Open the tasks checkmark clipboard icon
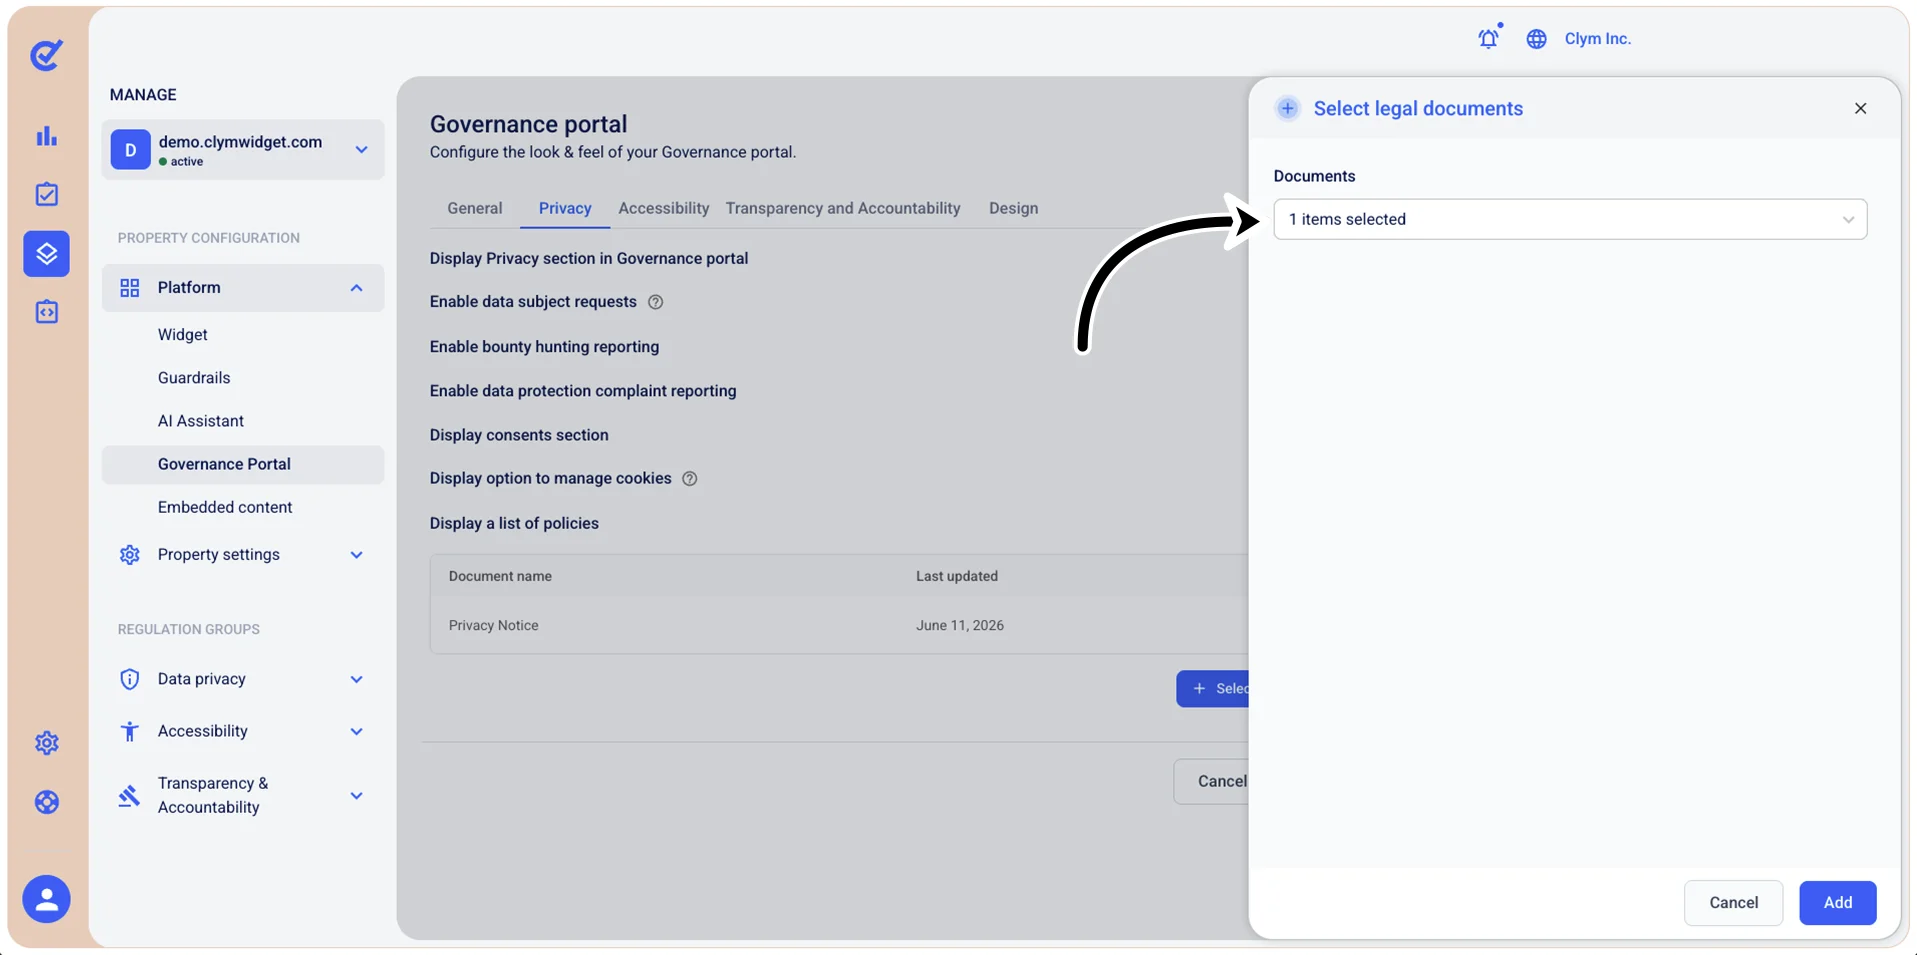Viewport: 1917px width, 955px height. tap(47, 194)
